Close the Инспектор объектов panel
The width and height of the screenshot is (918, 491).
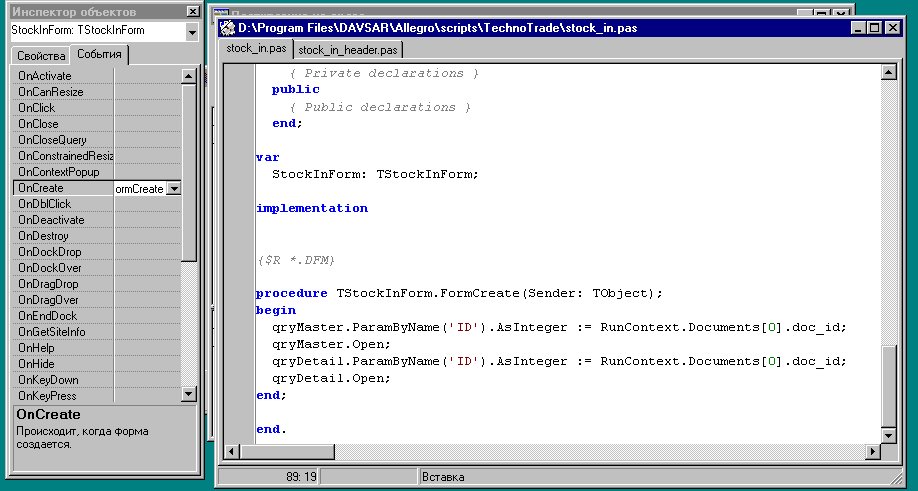pyautogui.click(x=192, y=12)
